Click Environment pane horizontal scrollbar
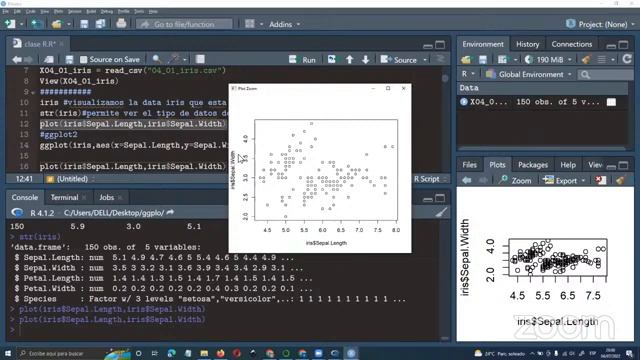Viewport: 640px width, 360px height. point(542,148)
